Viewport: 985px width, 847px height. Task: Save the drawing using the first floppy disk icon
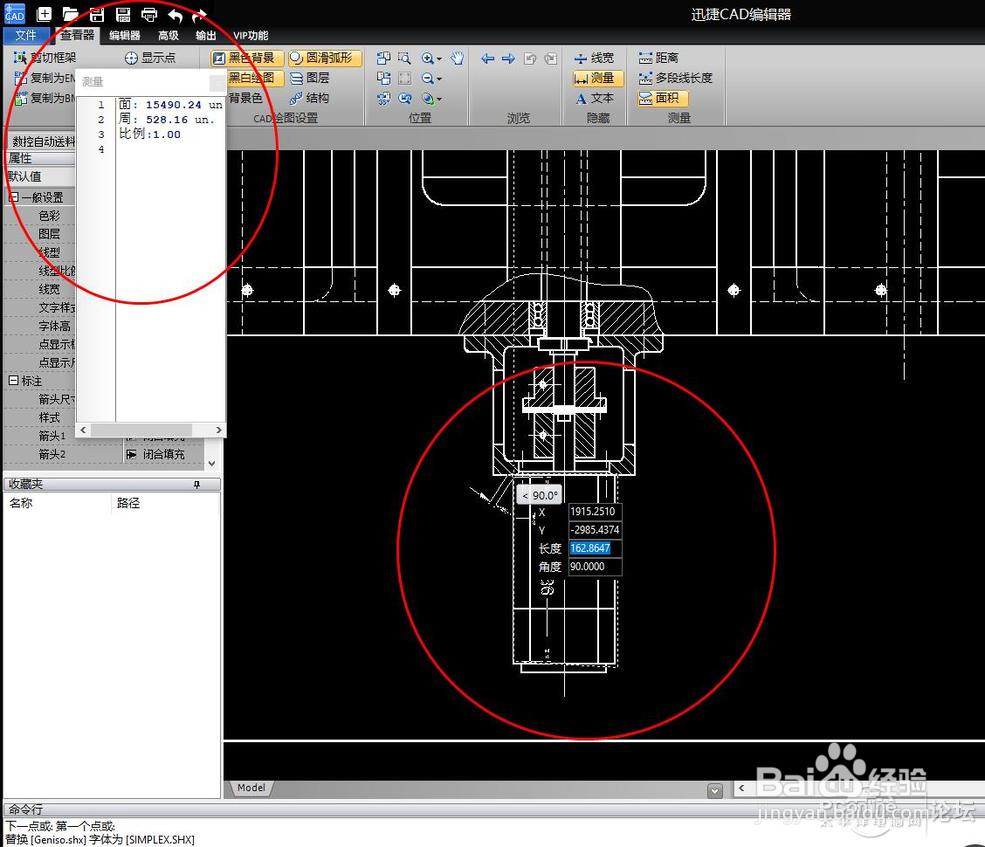97,14
